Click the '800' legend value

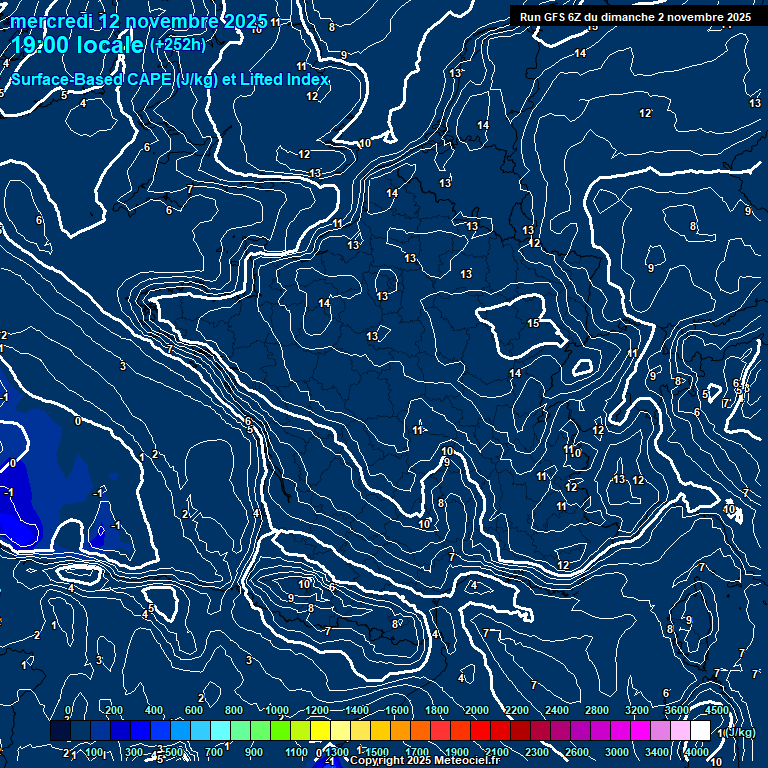tap(234, 710)
